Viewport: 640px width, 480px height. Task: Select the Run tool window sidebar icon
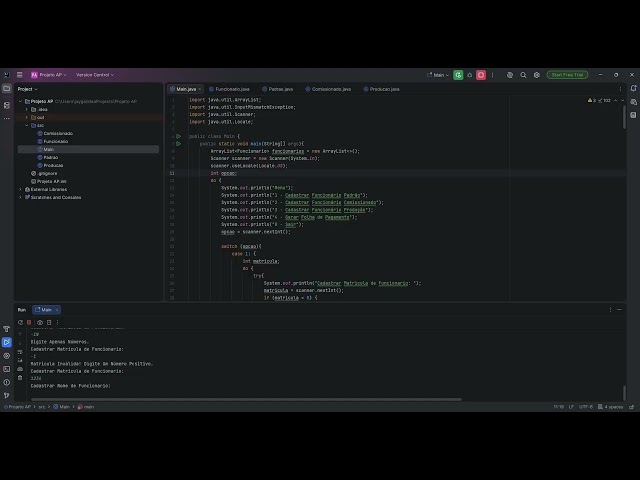pyautogui.click(x=7, y=342)
